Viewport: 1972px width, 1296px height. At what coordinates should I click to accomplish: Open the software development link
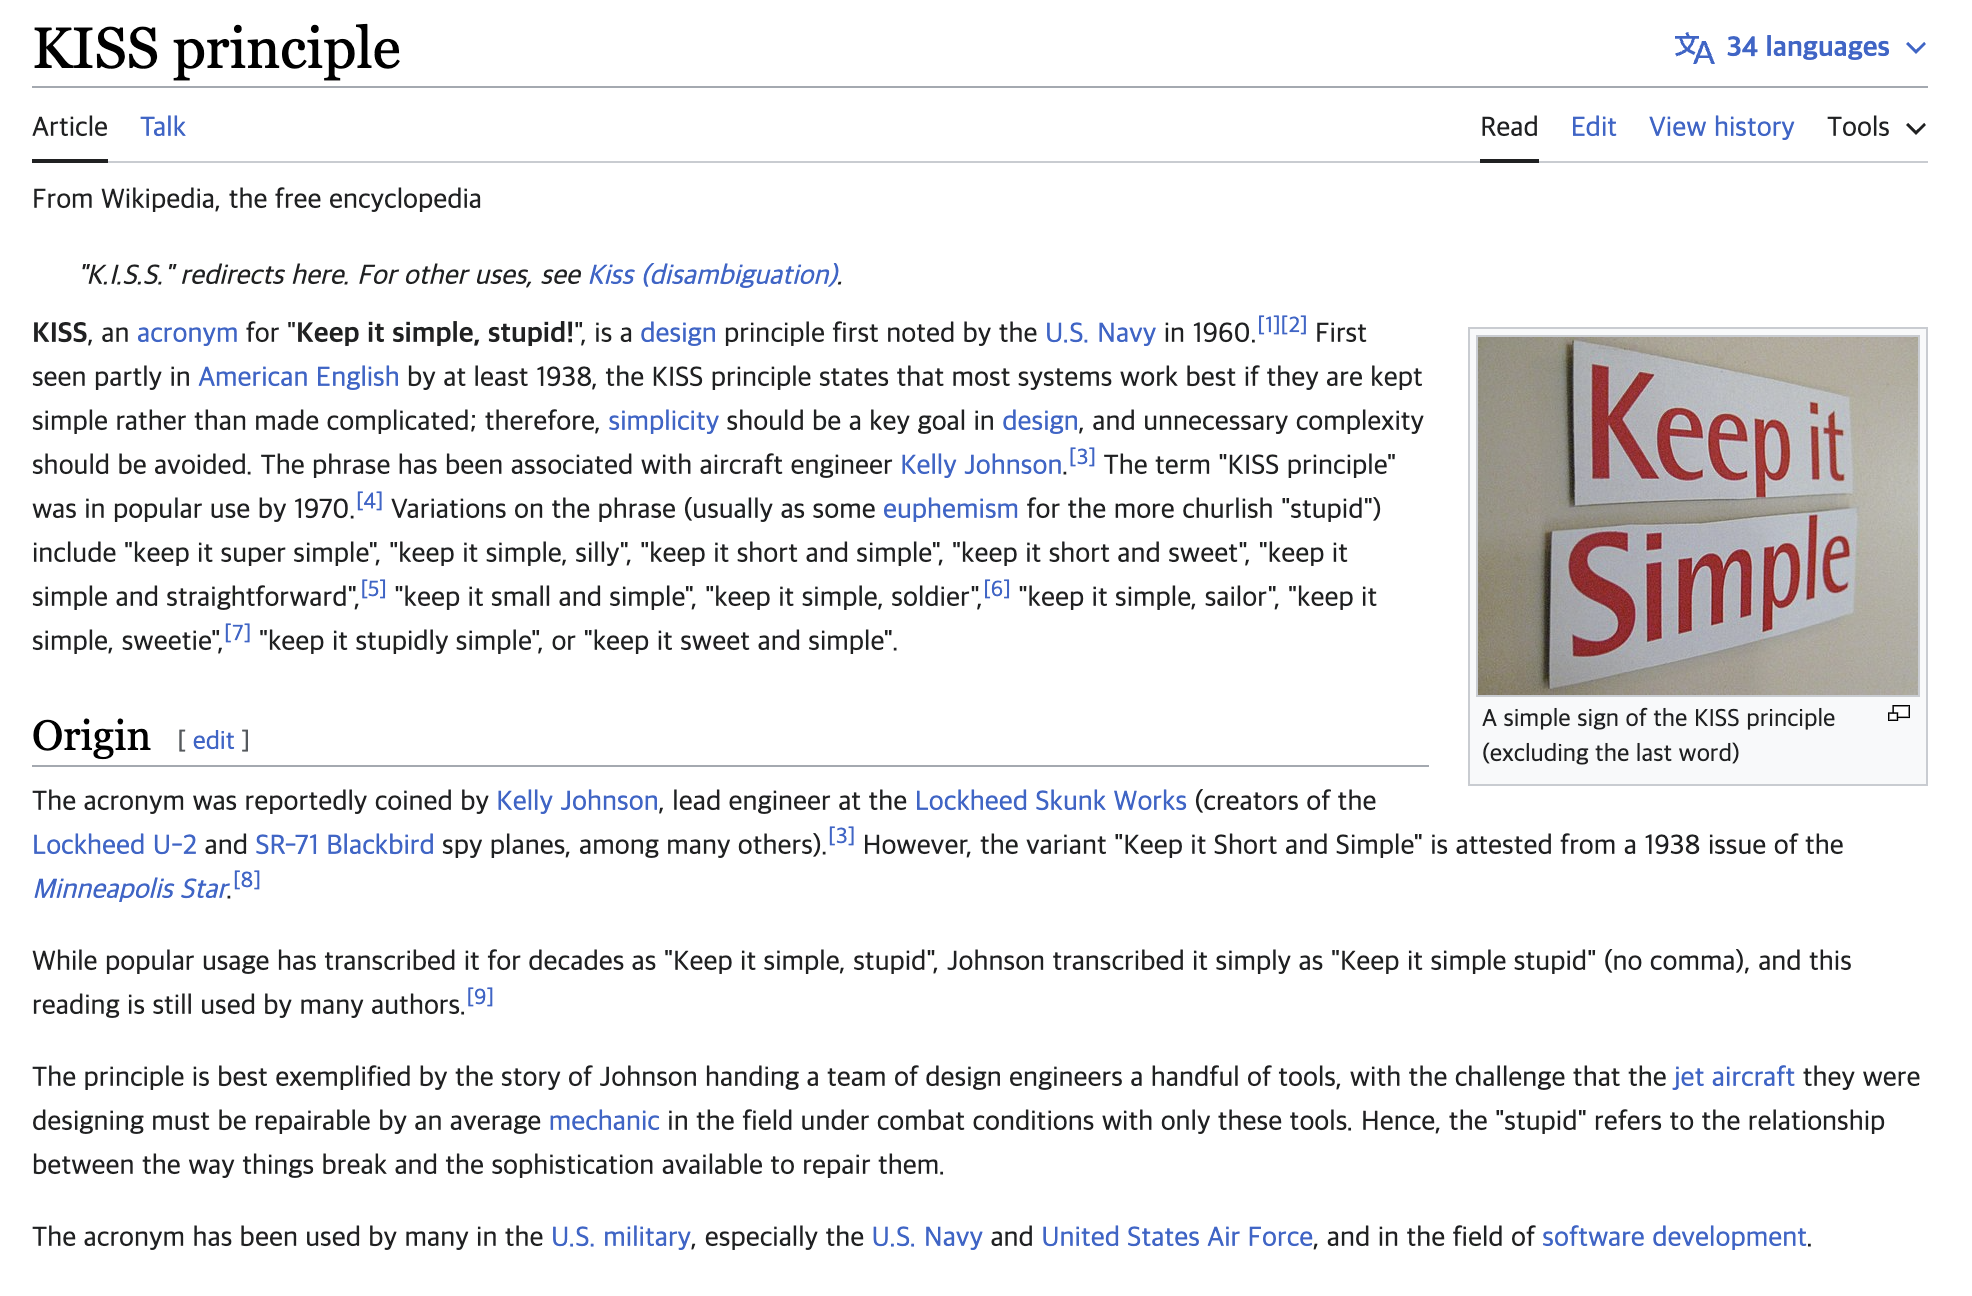(1674, 1237)
